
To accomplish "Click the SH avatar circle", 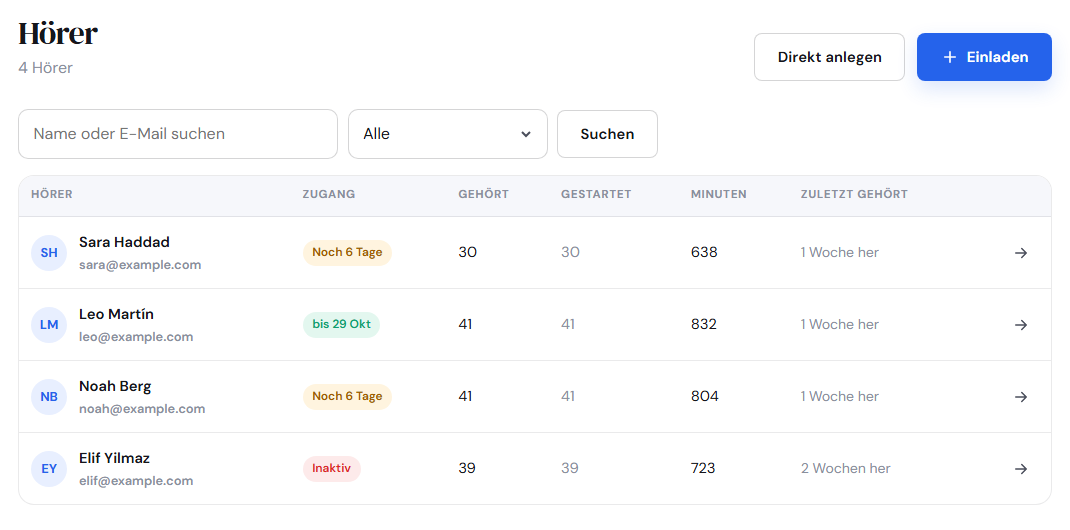I will point(49,253).
